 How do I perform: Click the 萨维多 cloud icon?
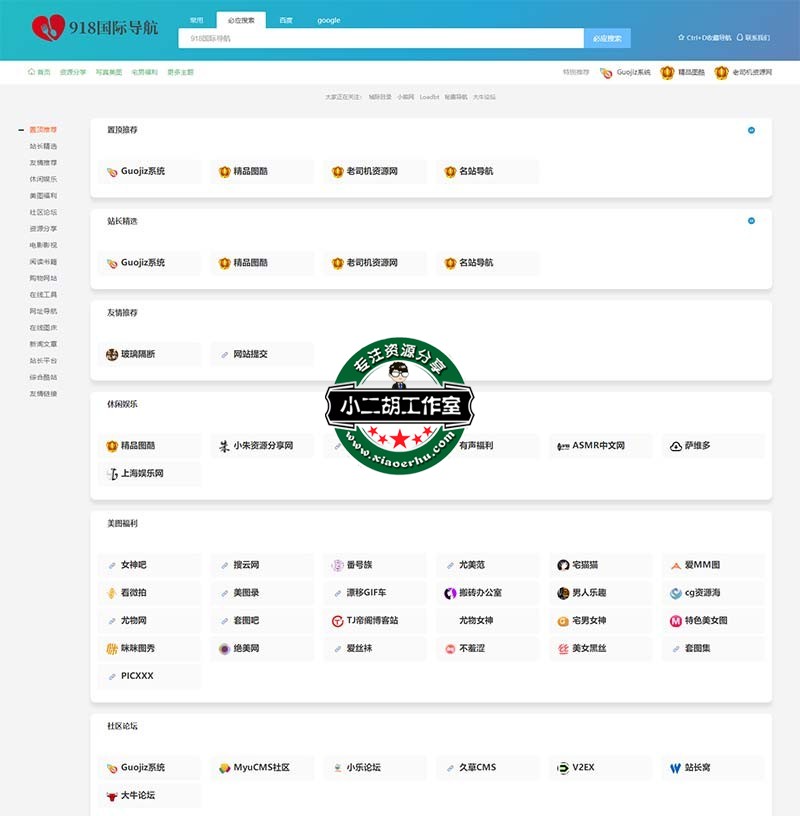676,446
